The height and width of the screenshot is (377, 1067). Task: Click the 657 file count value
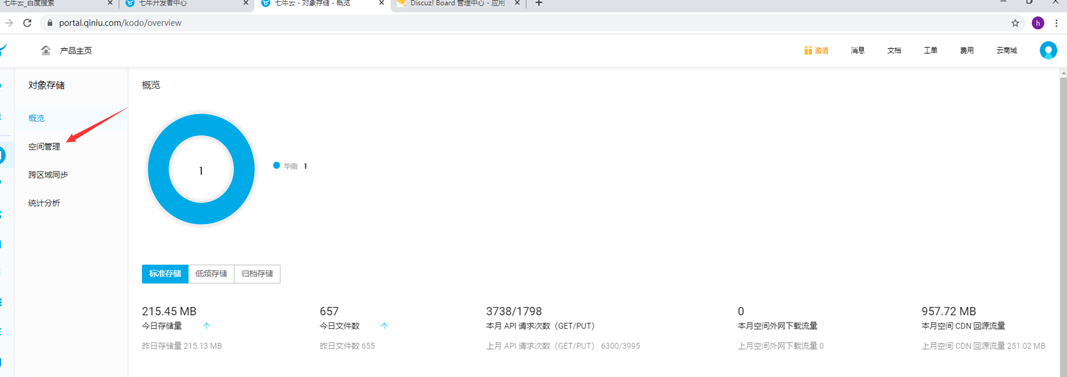[x=329, y=311]
